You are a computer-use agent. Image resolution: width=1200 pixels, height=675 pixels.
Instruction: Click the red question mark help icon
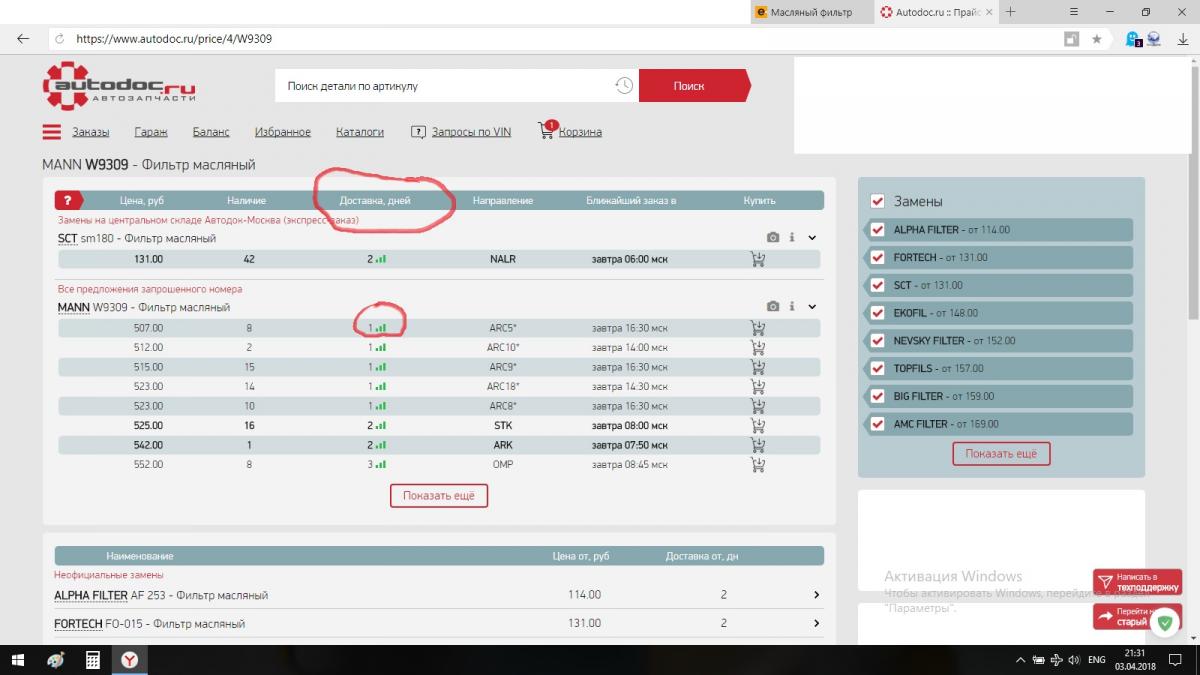(68, 200)
